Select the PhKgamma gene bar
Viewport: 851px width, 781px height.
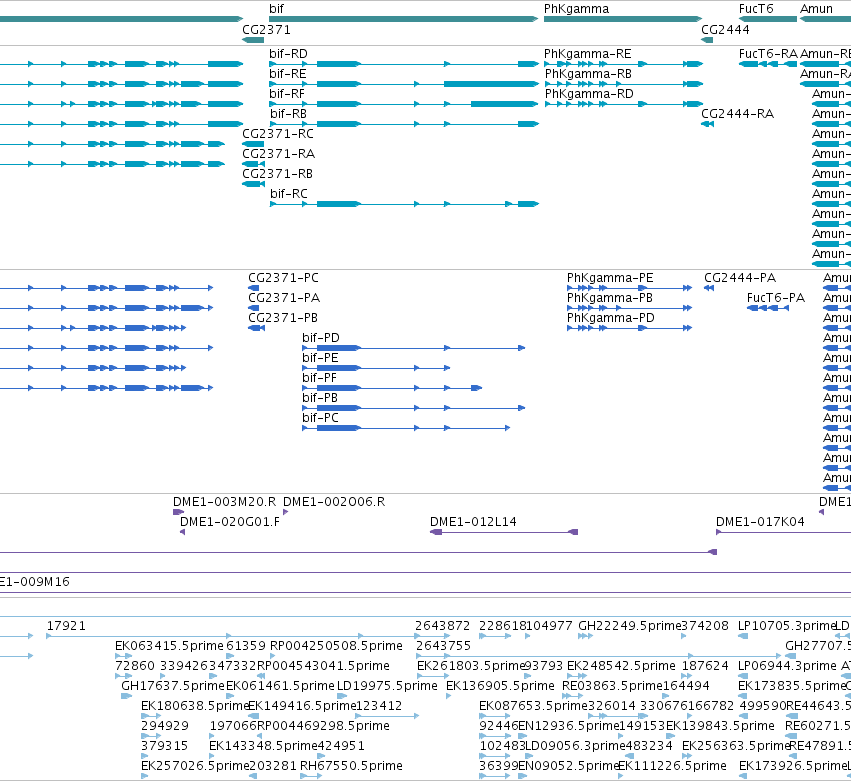(623, 19)
